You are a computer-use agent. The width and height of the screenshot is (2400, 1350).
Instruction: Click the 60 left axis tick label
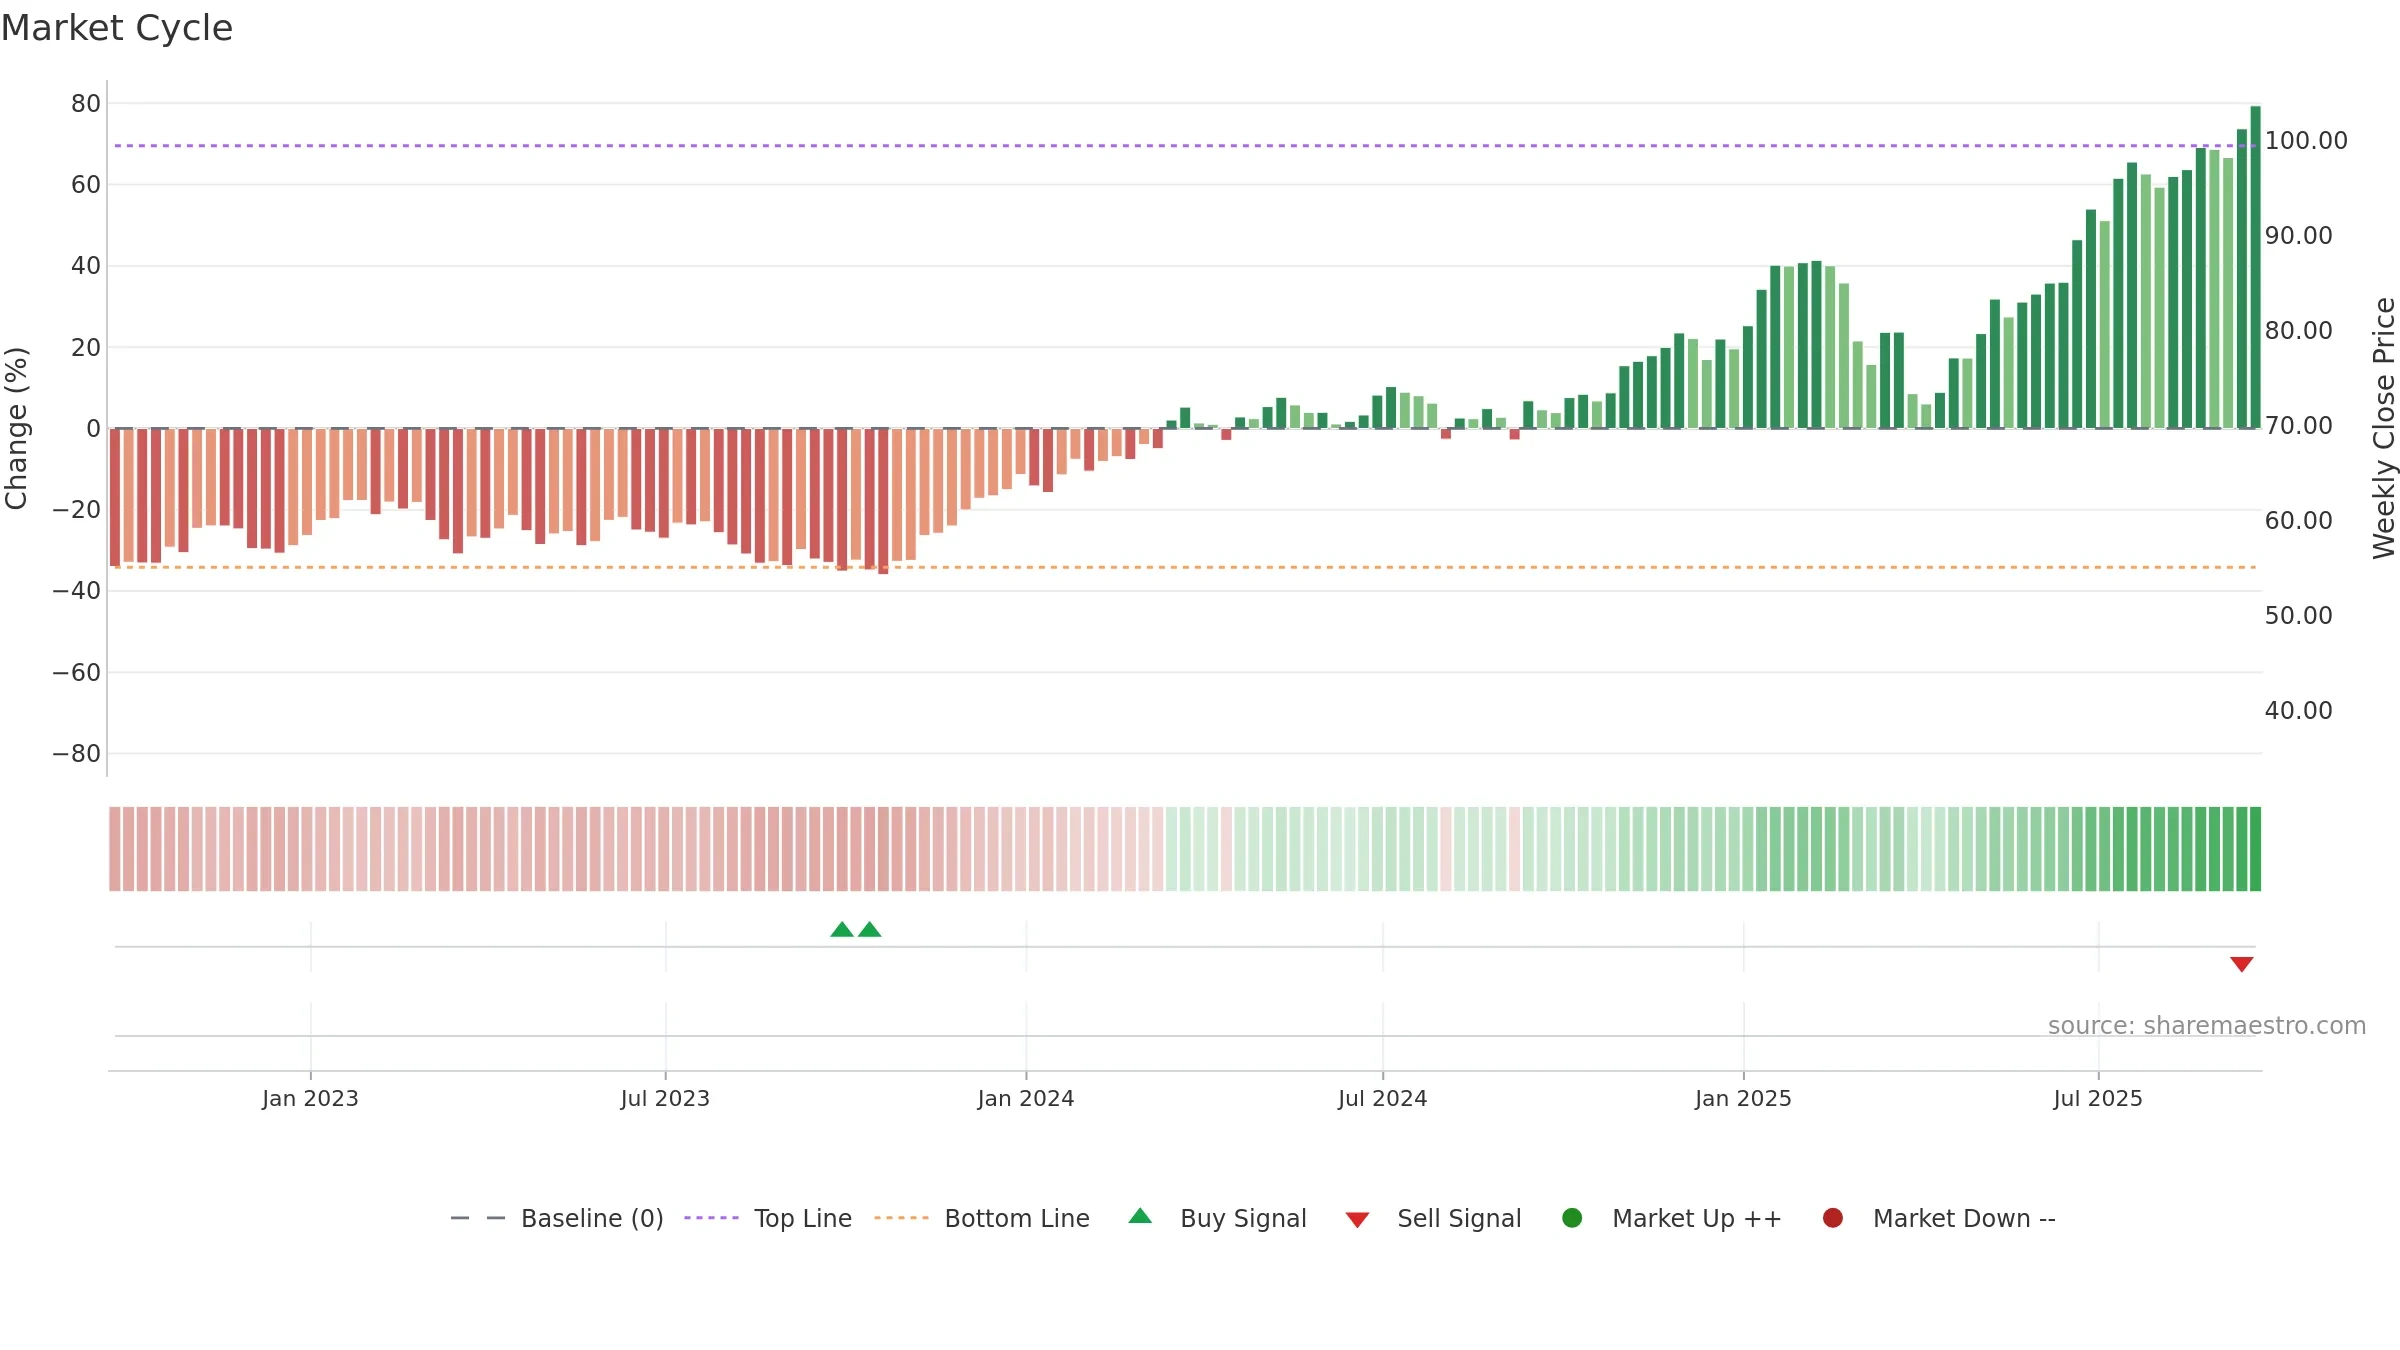(86, 184)
